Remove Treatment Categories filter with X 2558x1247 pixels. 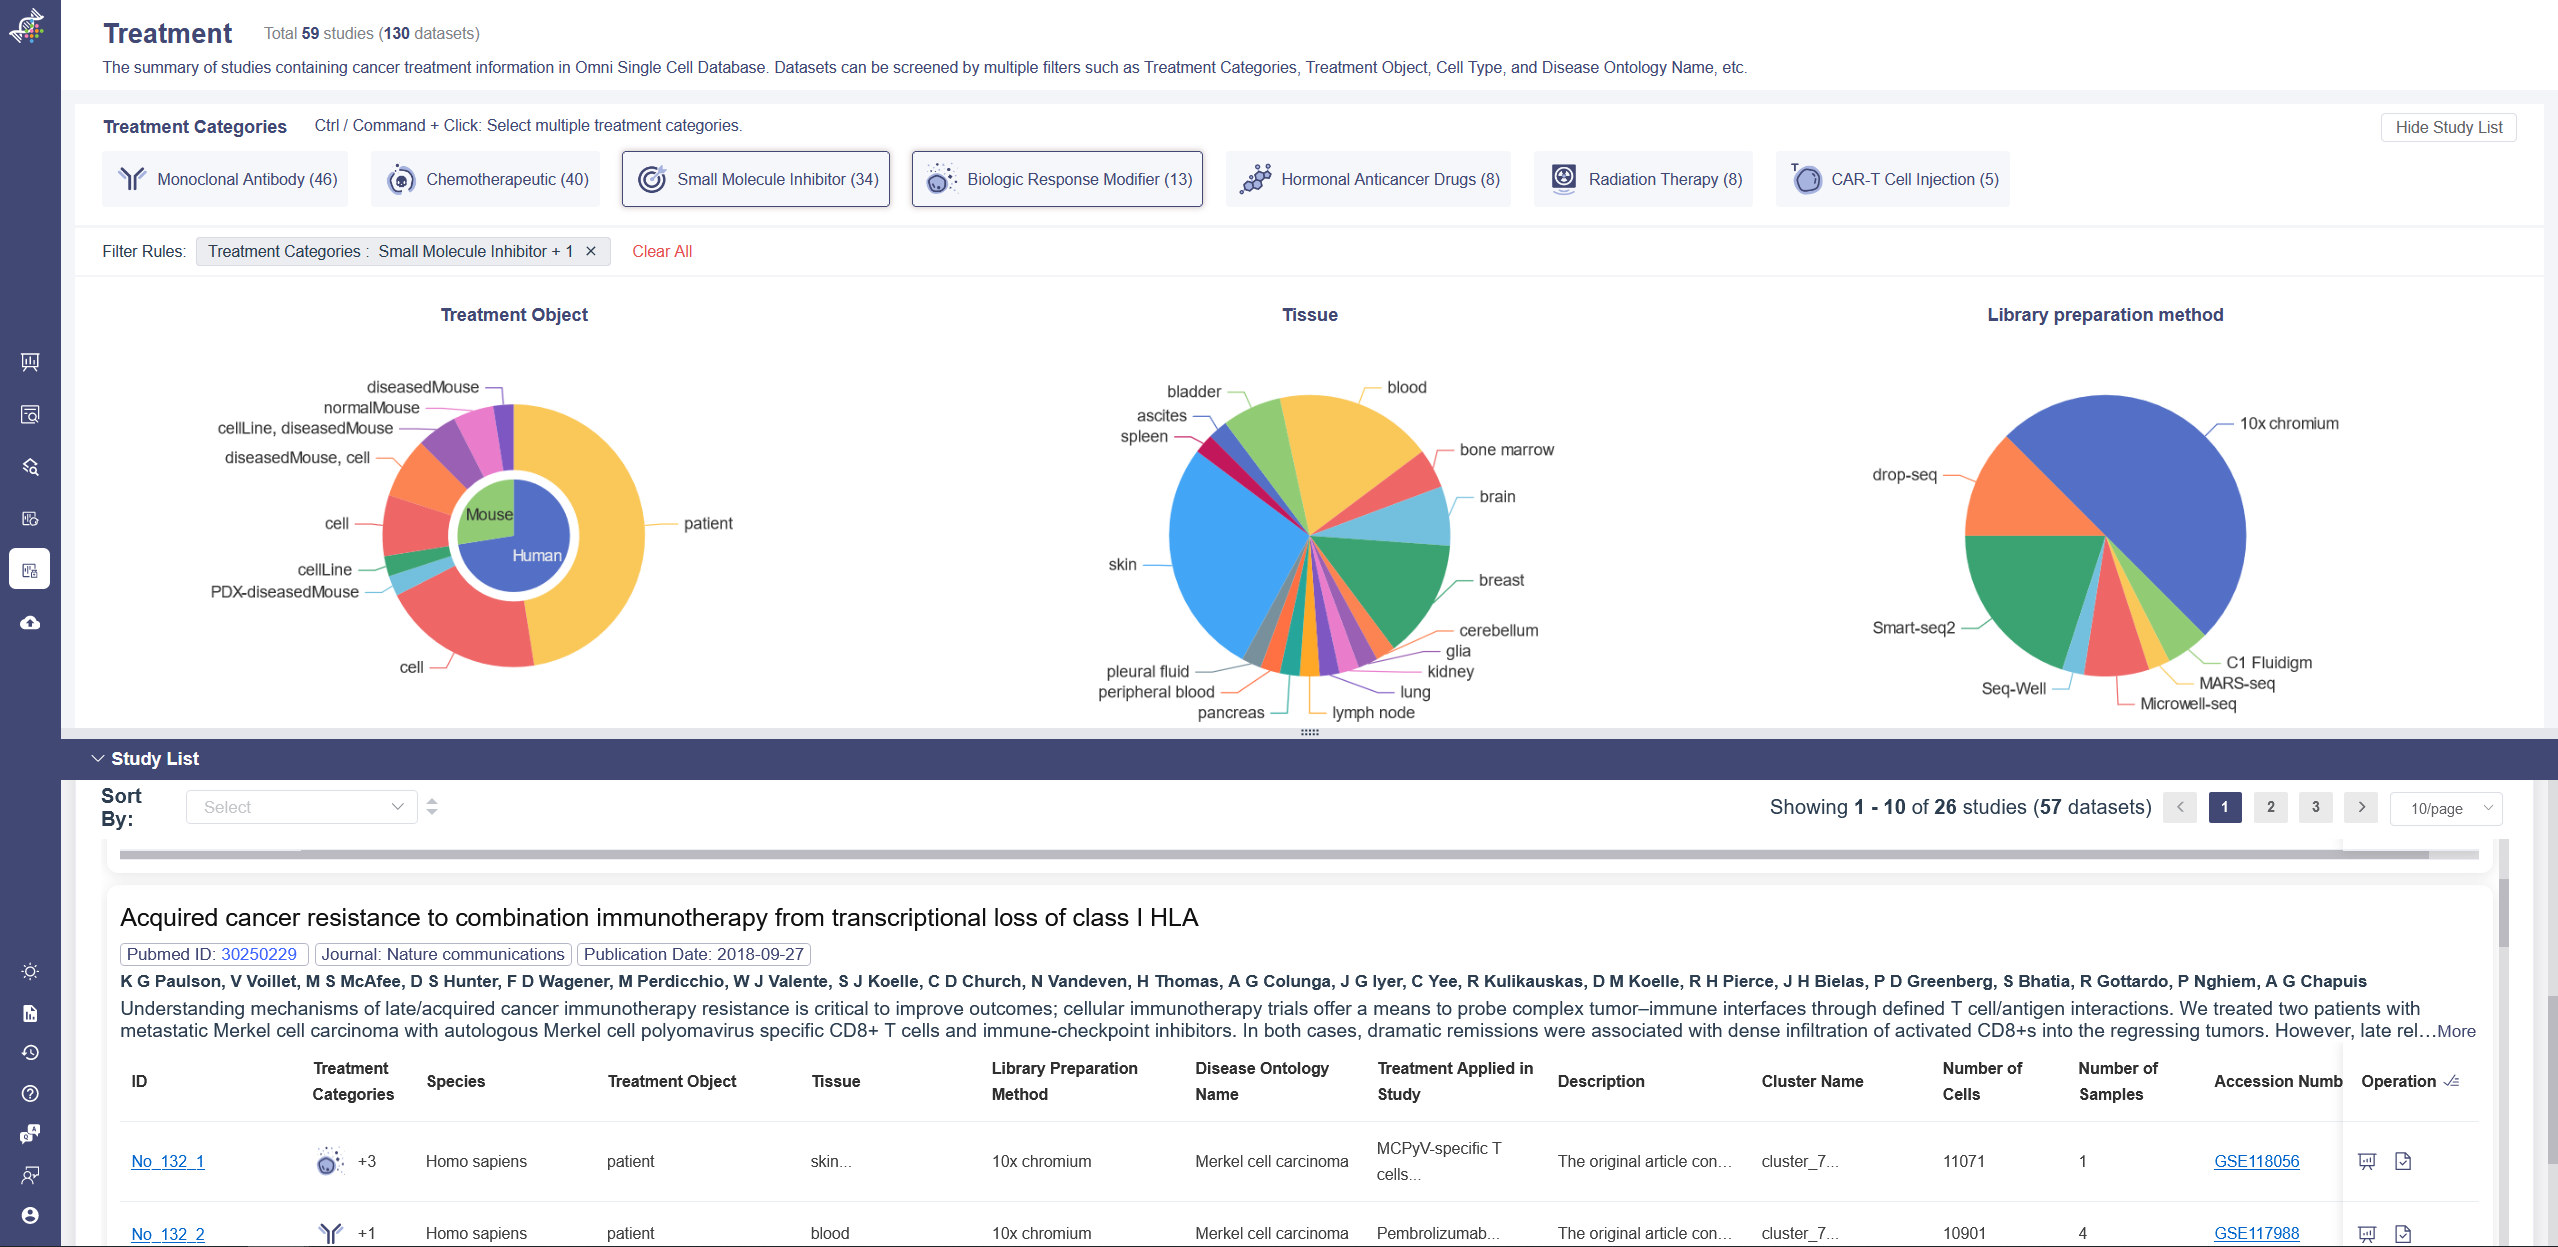(x=591, y=251)
